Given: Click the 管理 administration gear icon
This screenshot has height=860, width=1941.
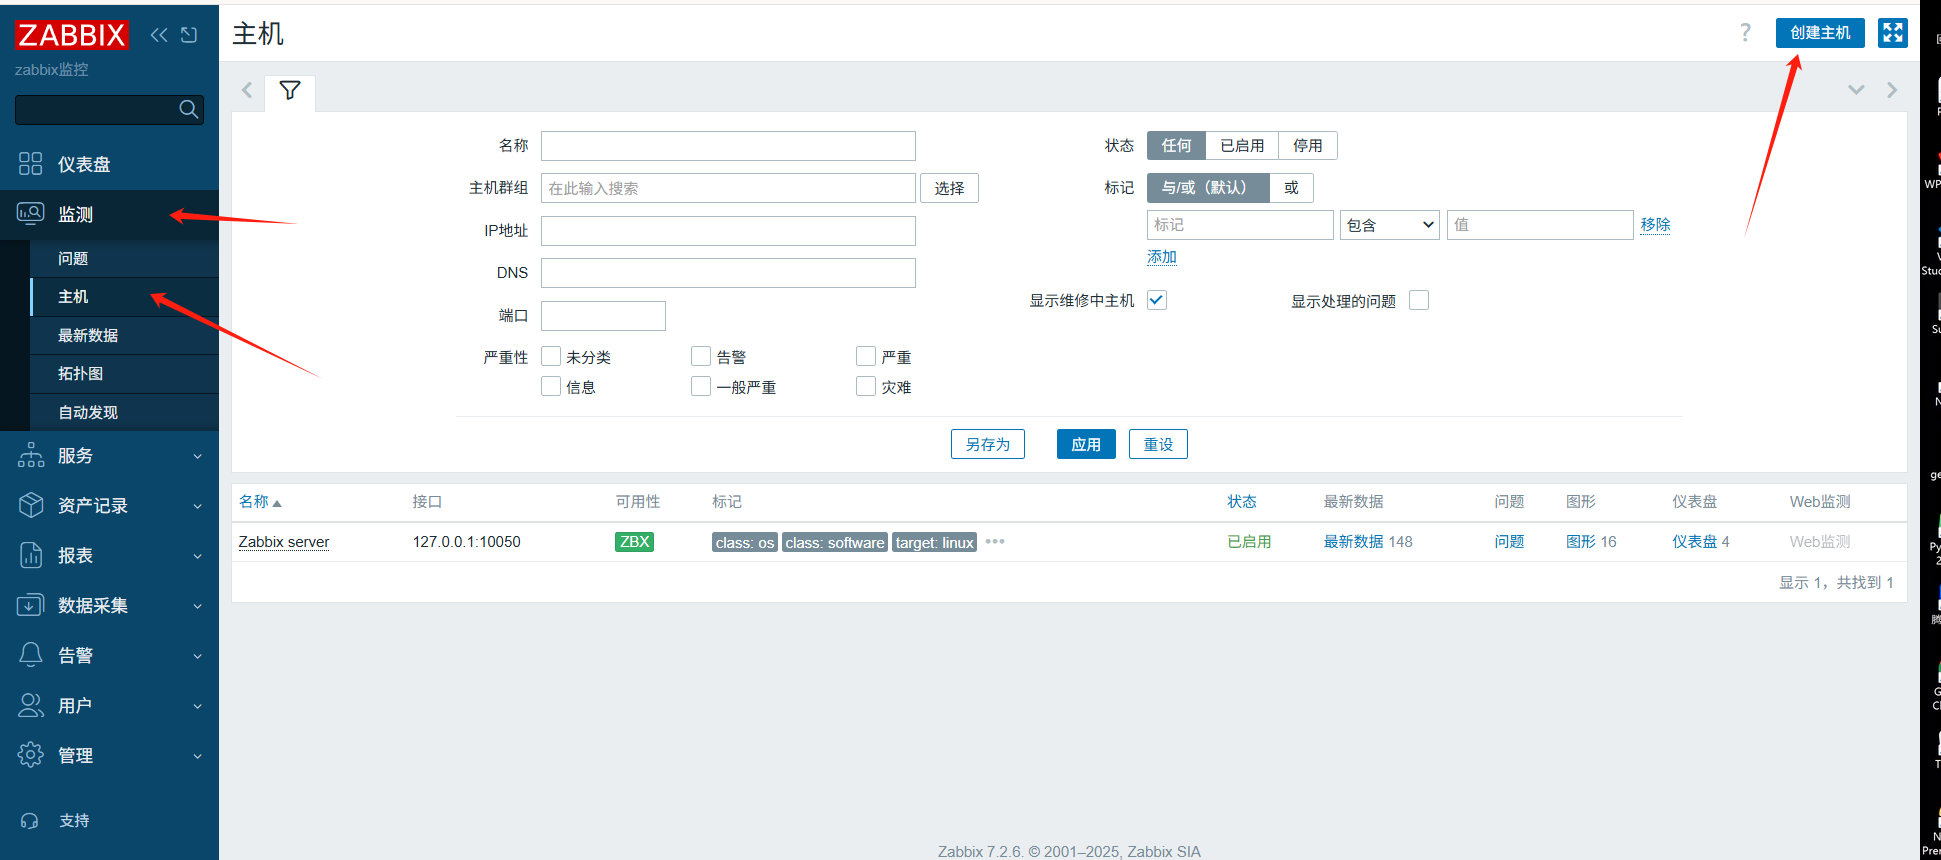Looking at the screenshot, I should coord(31,755).
